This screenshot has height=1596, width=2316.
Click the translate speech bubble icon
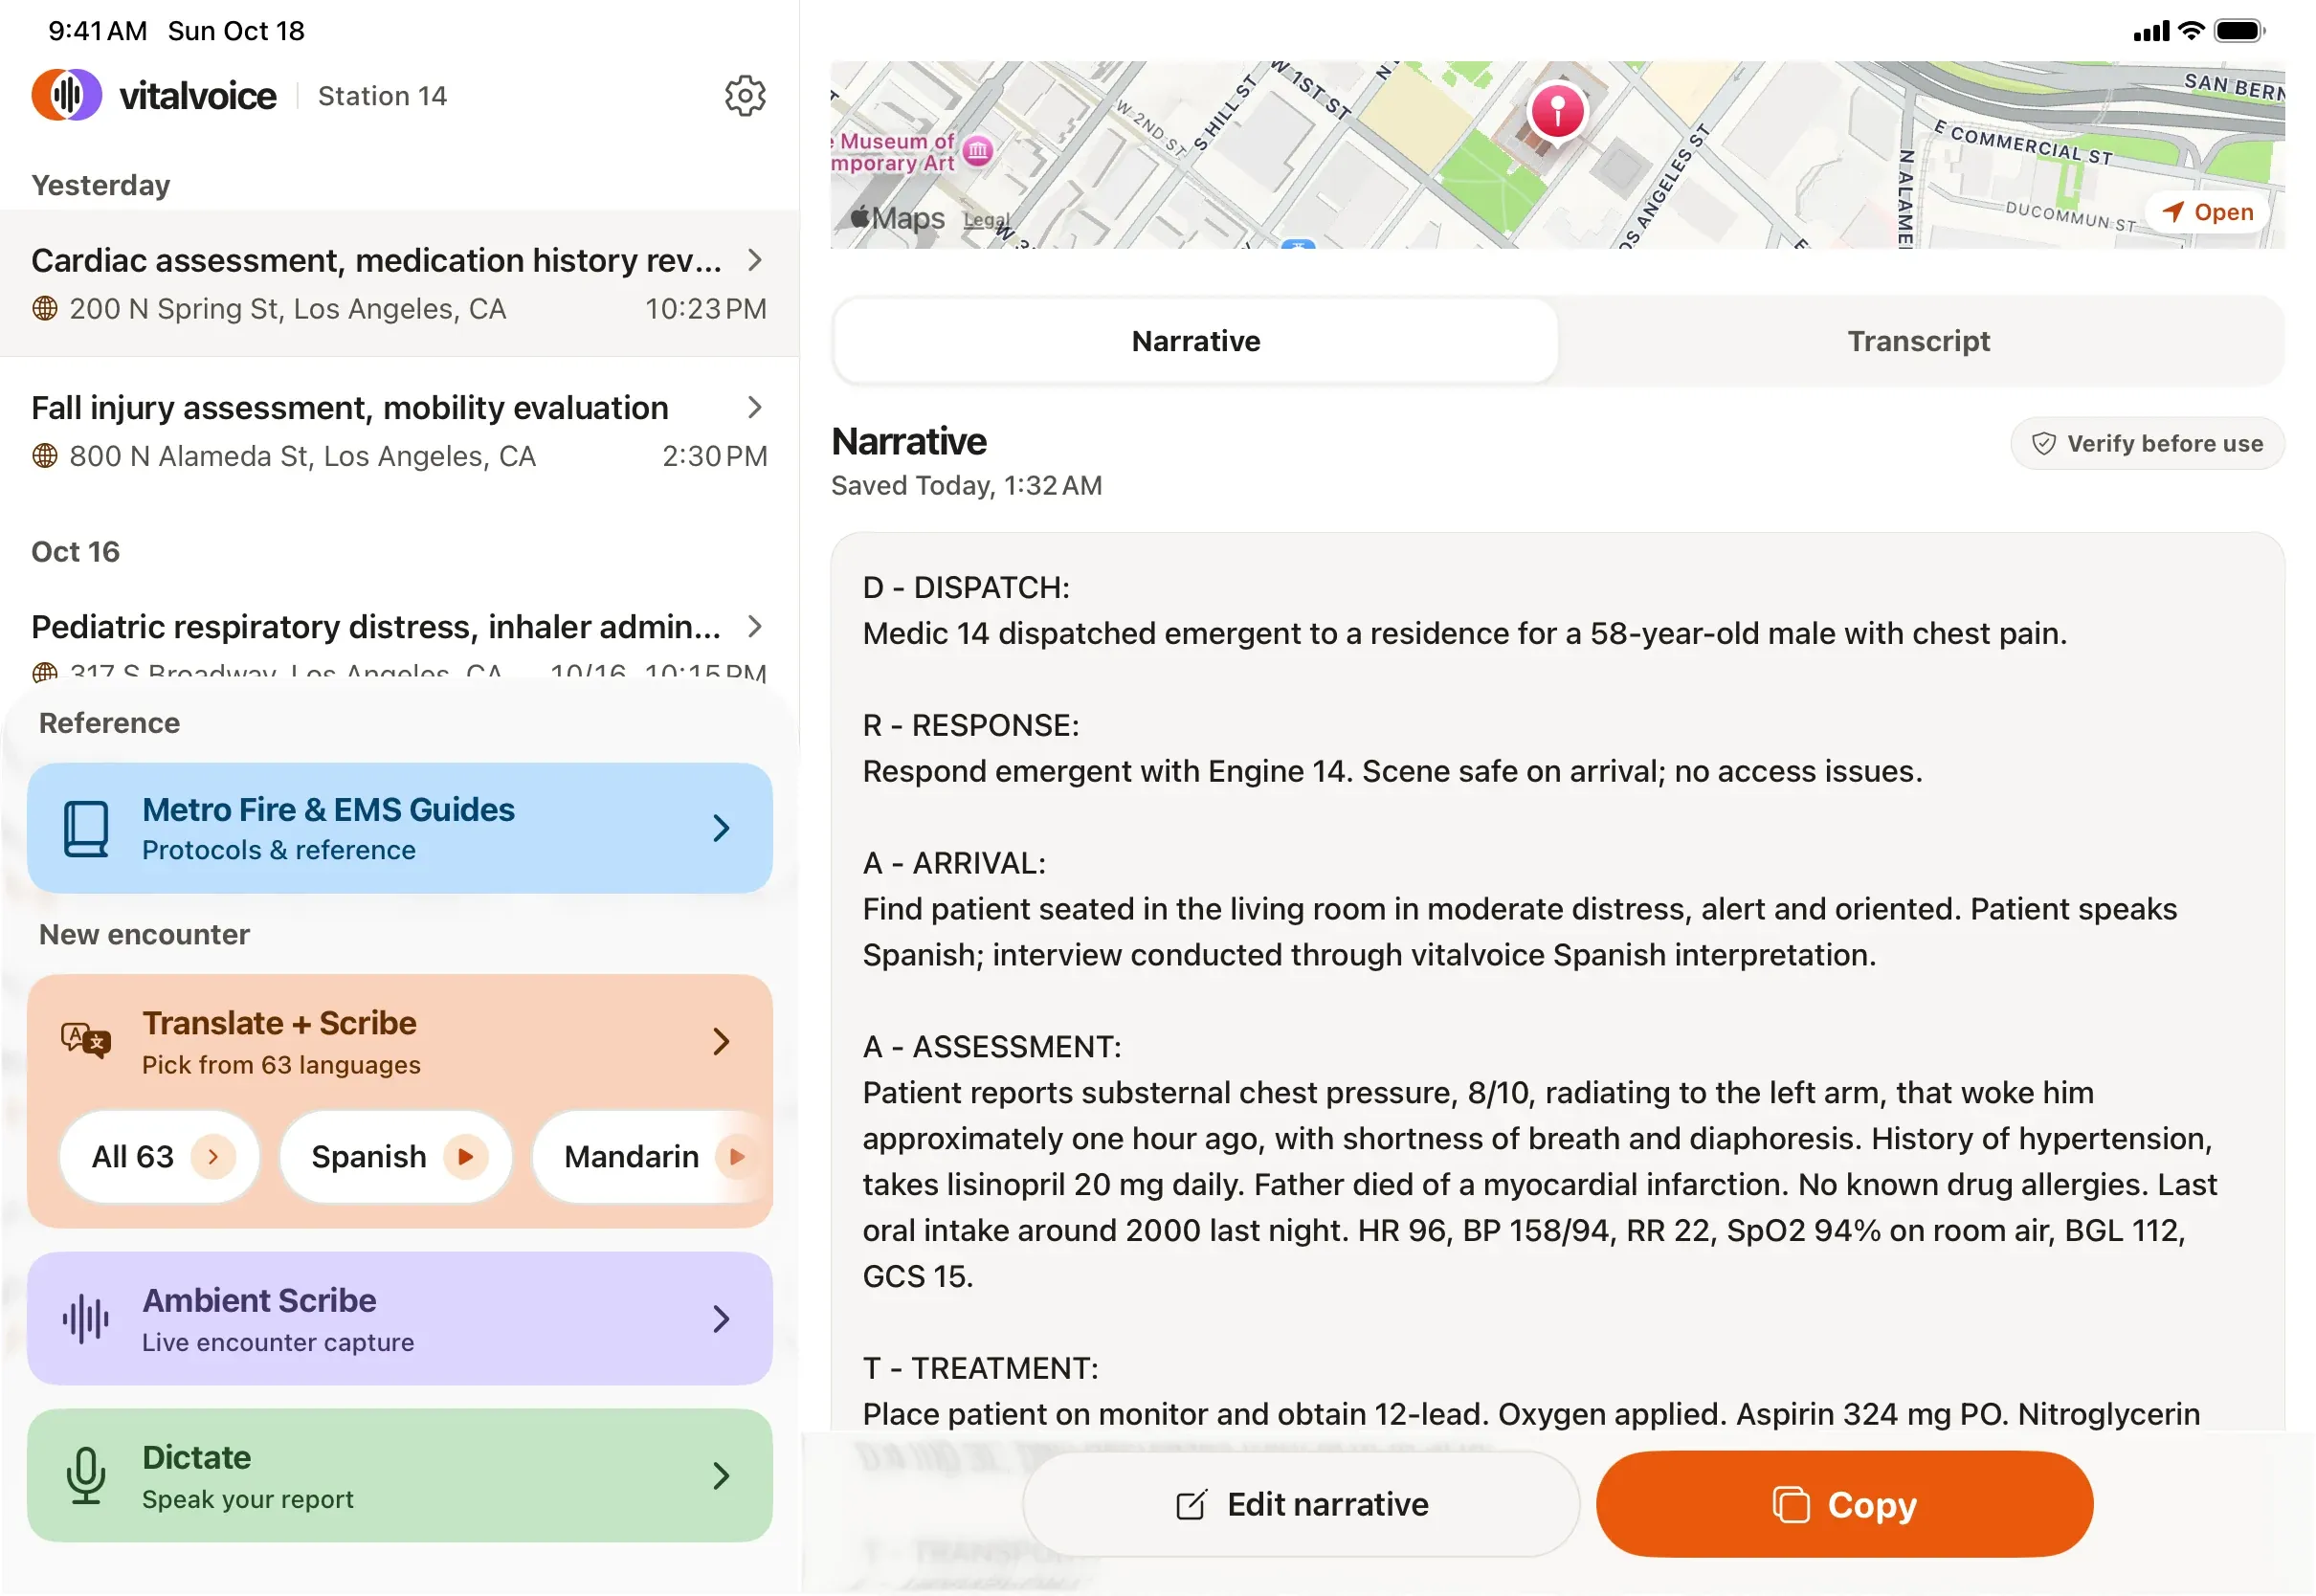86,1041
